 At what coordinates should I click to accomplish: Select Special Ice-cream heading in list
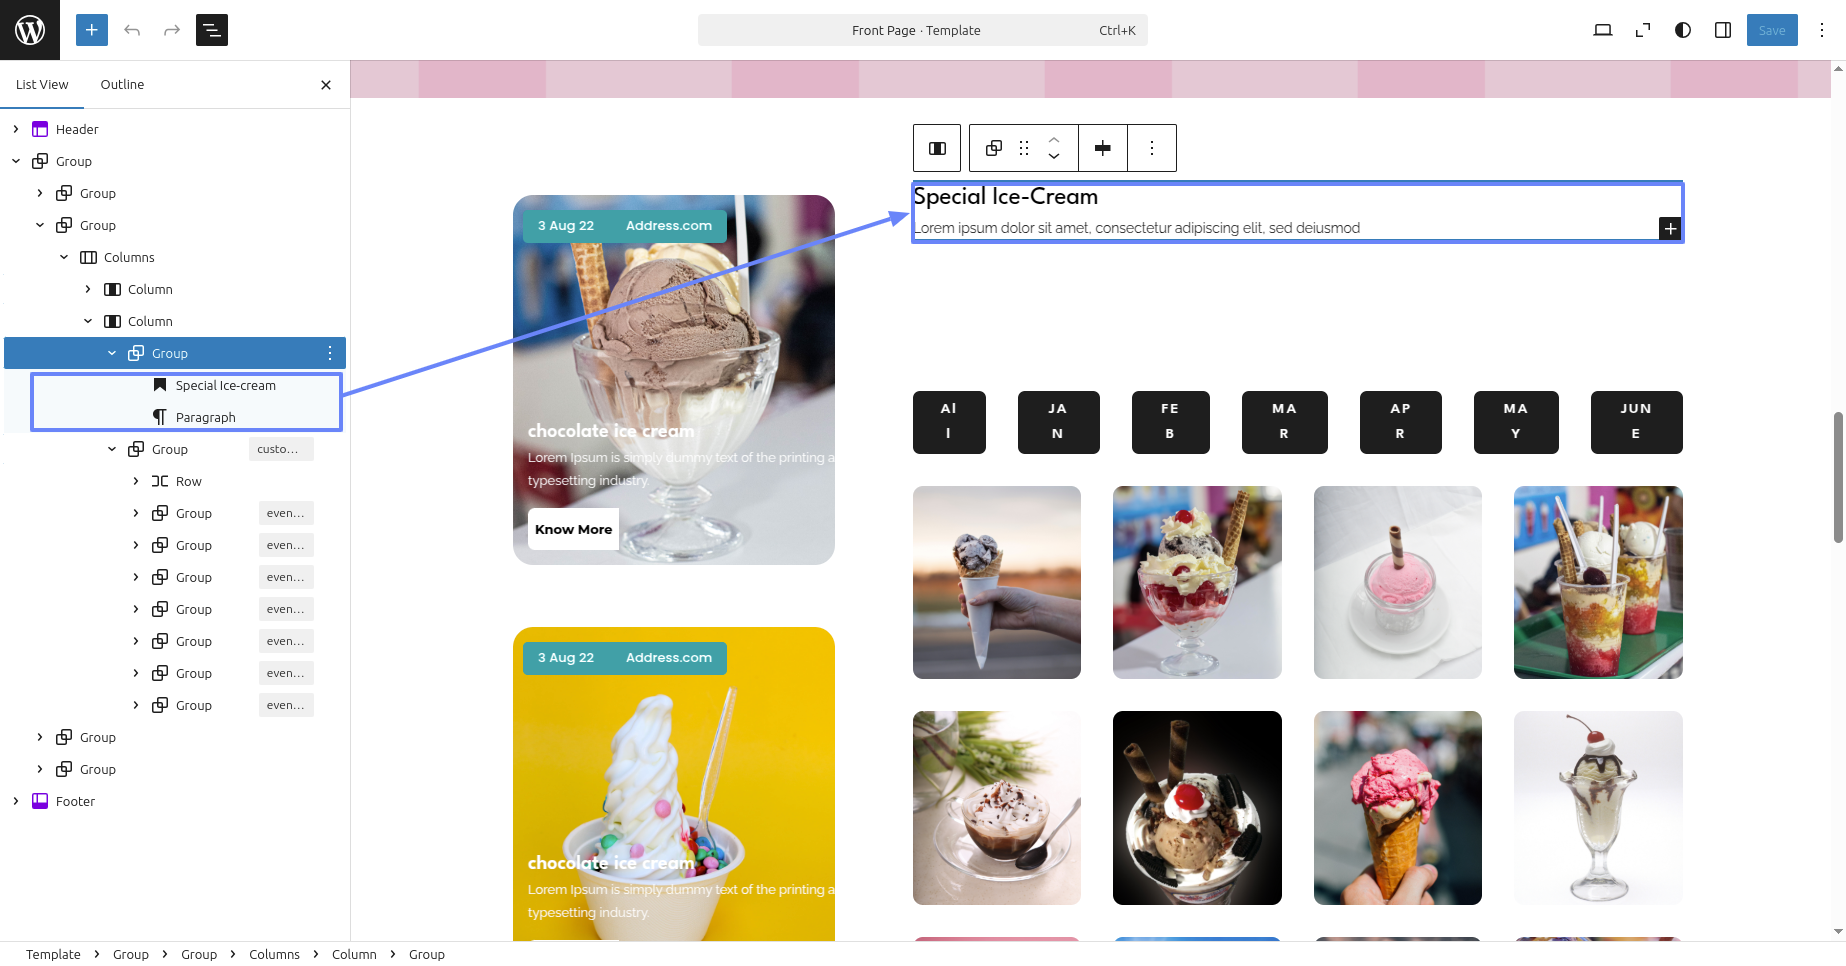pos(225,385)
